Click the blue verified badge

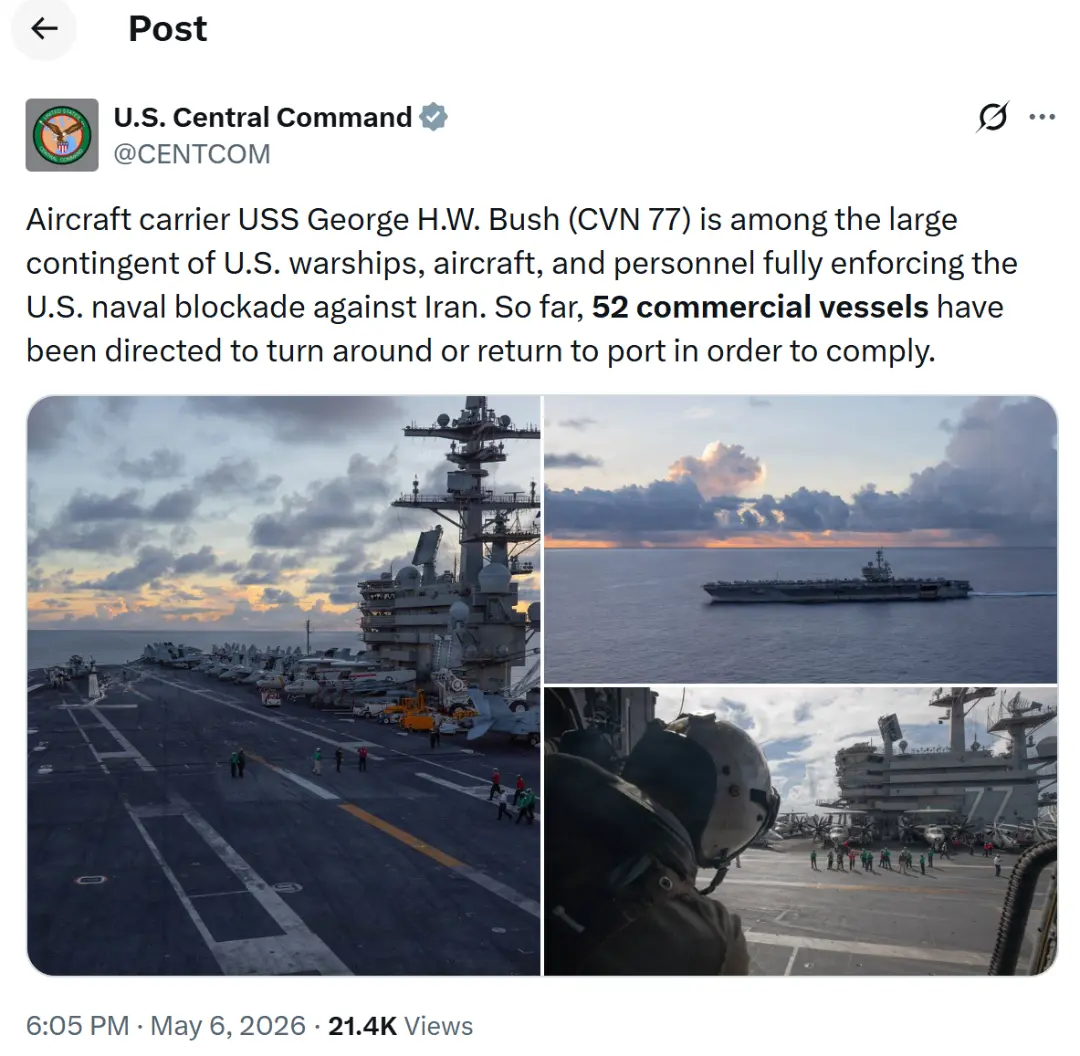point(434,117)
